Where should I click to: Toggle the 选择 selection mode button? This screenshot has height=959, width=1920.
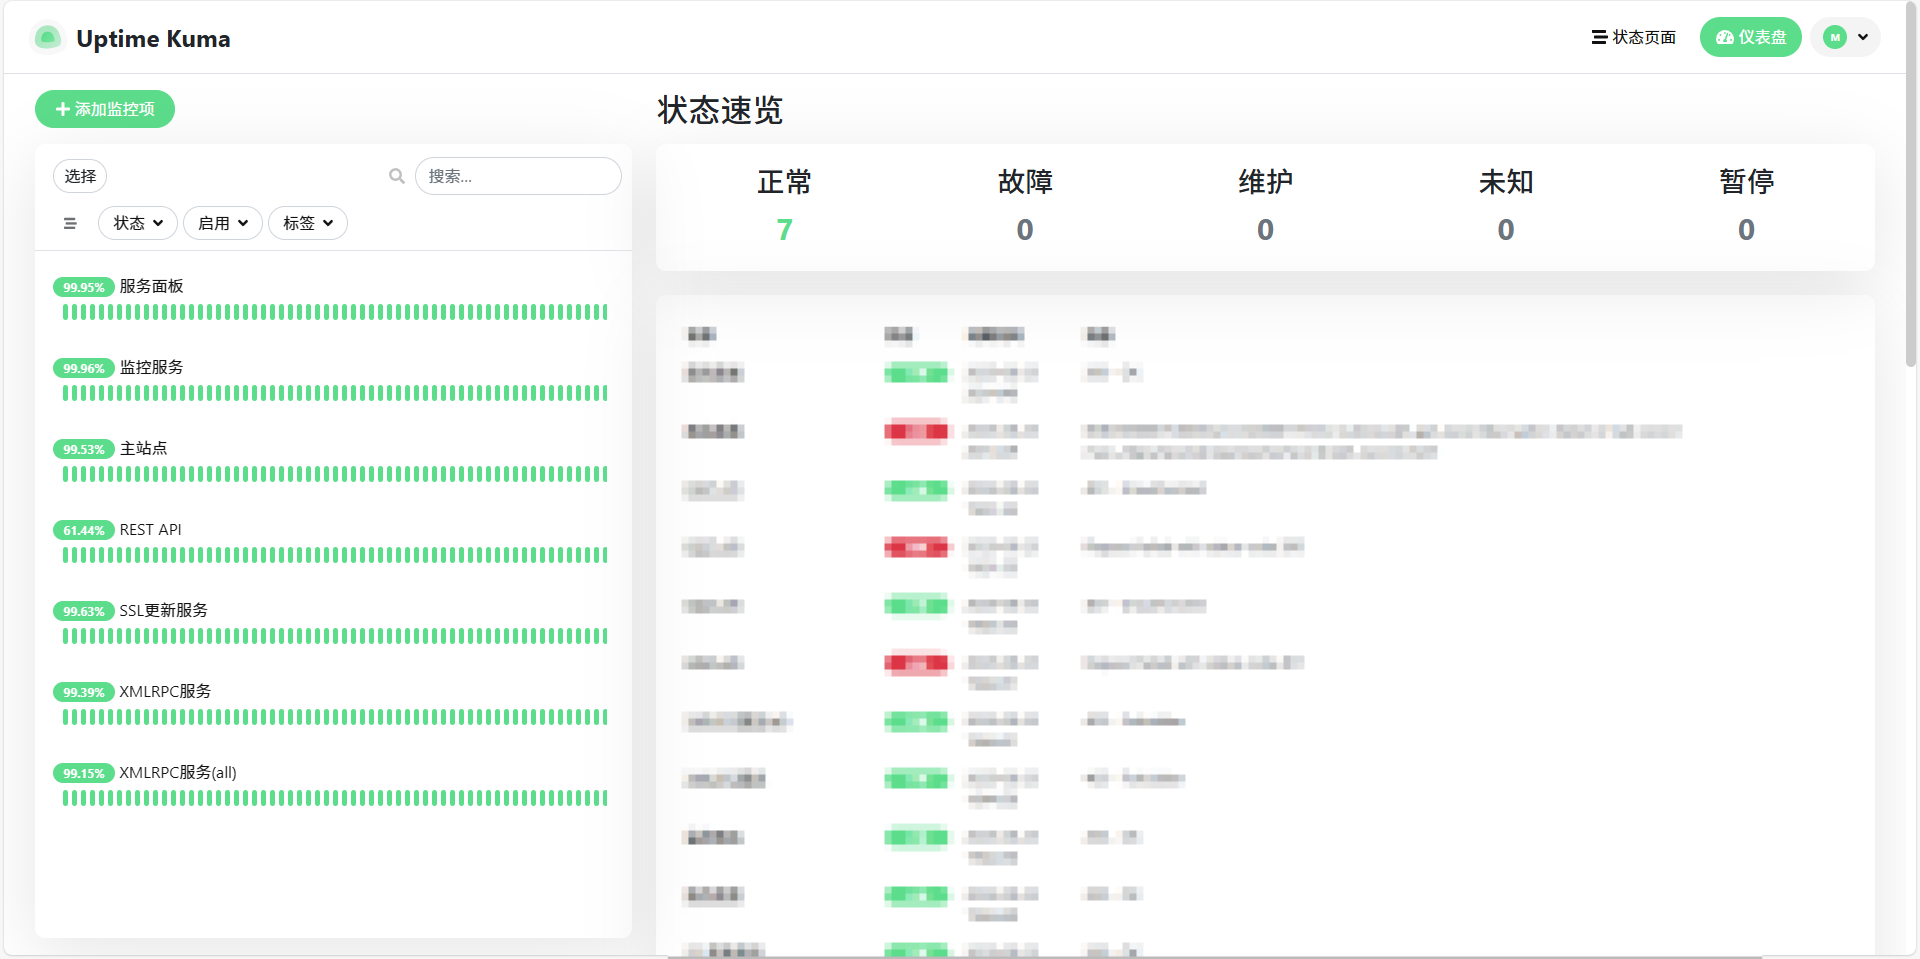point(80,176)
